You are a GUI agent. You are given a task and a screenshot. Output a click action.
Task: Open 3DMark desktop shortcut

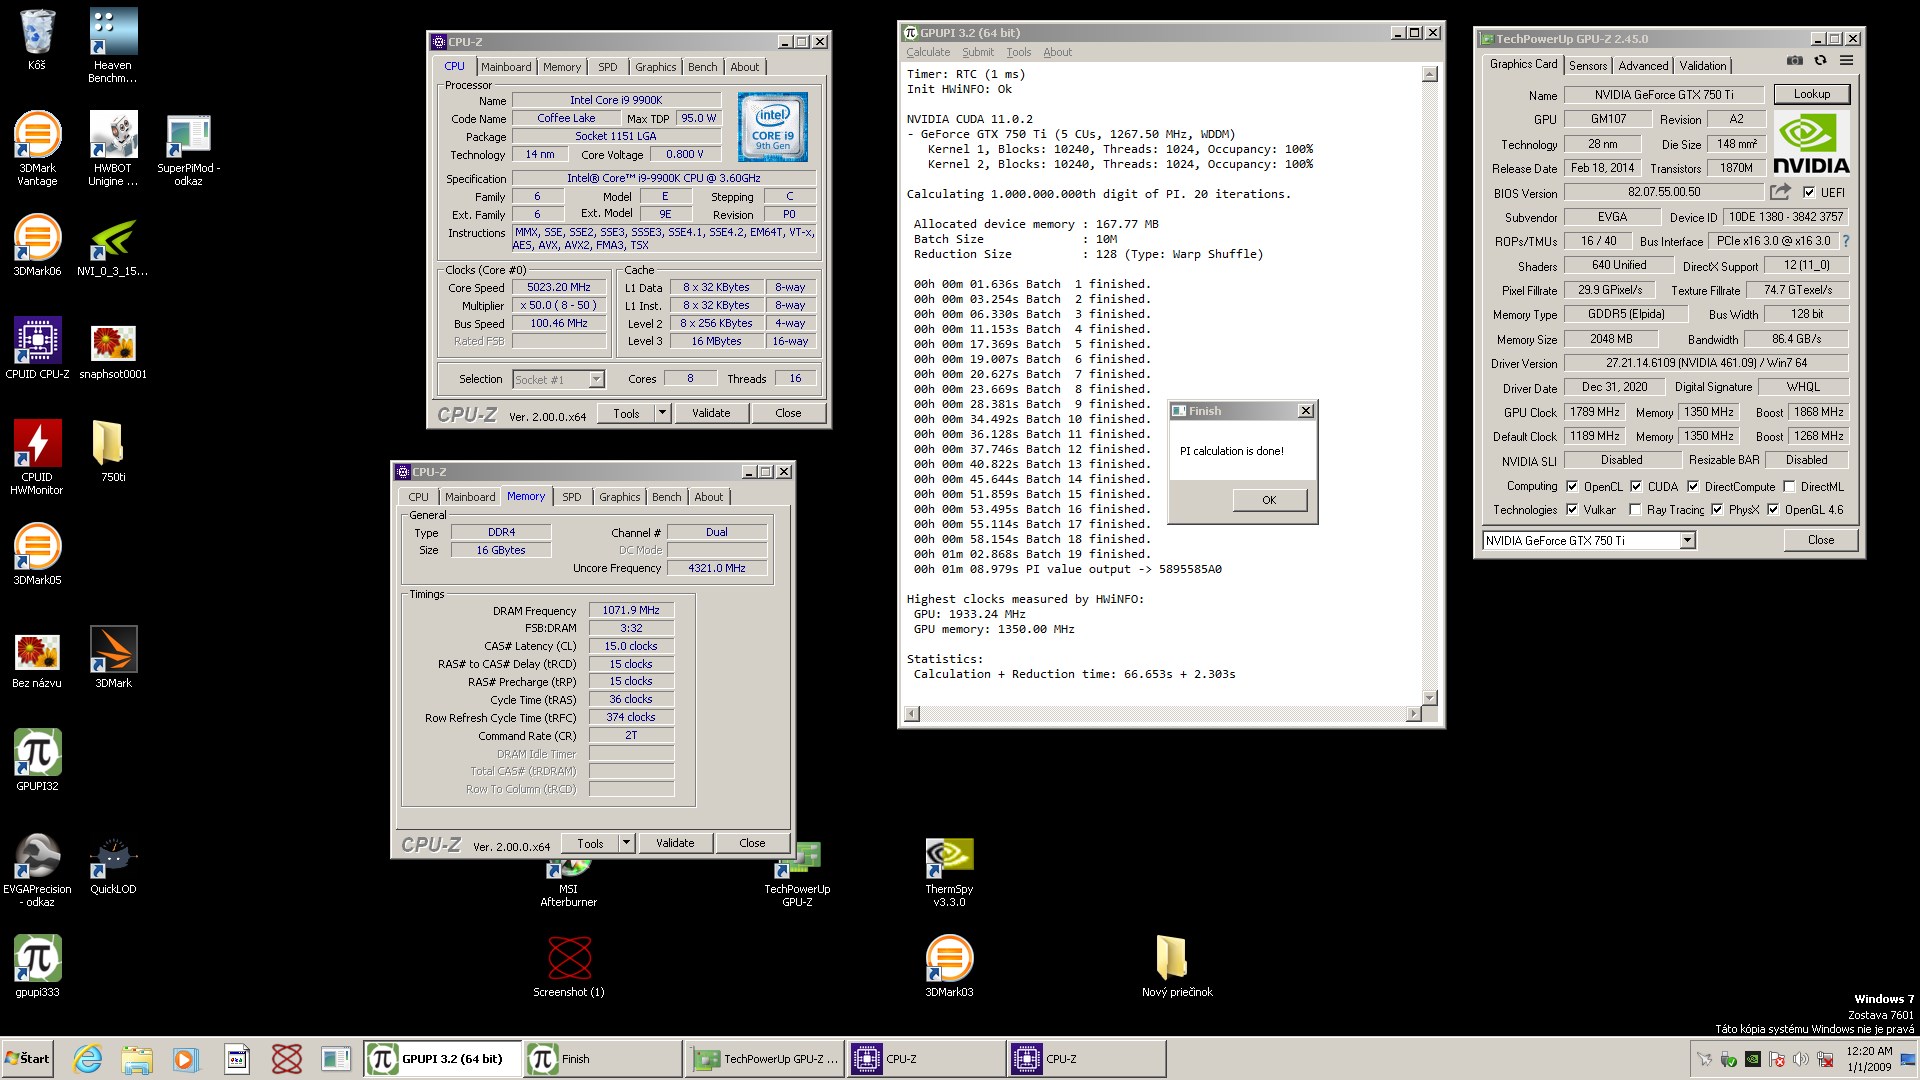tap(113, 657)
